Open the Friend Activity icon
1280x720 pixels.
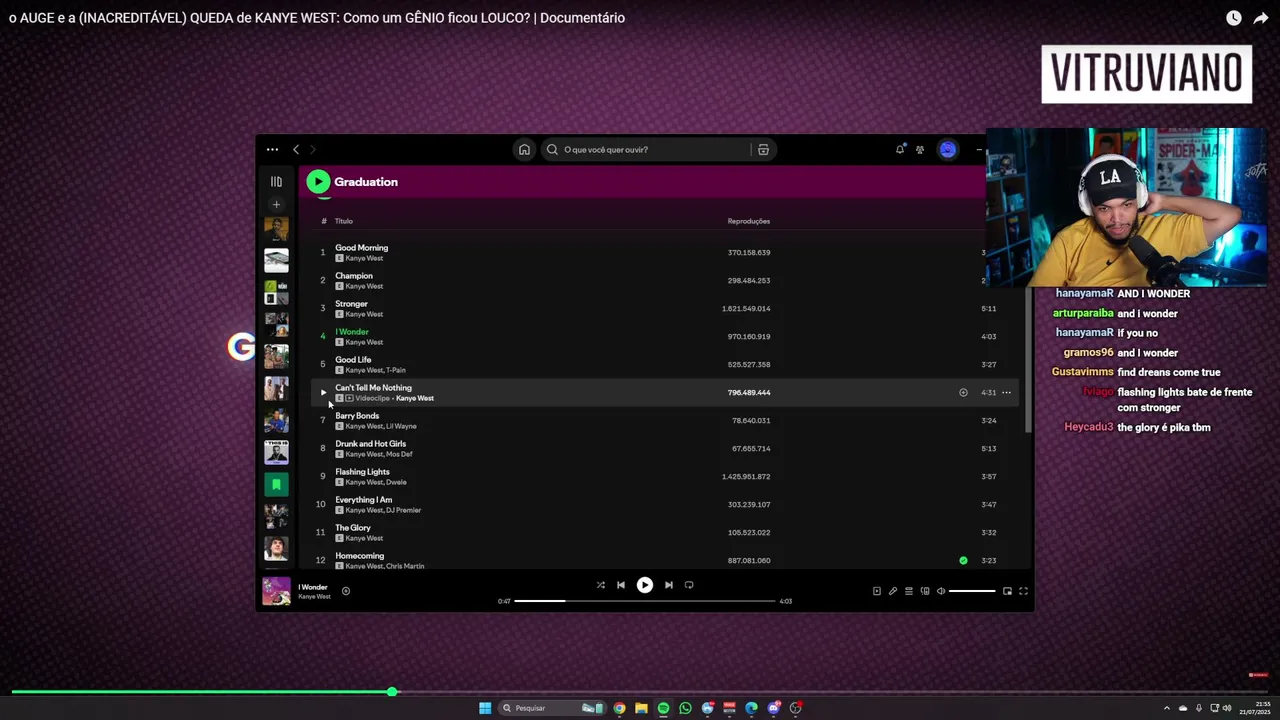(920, 150)
